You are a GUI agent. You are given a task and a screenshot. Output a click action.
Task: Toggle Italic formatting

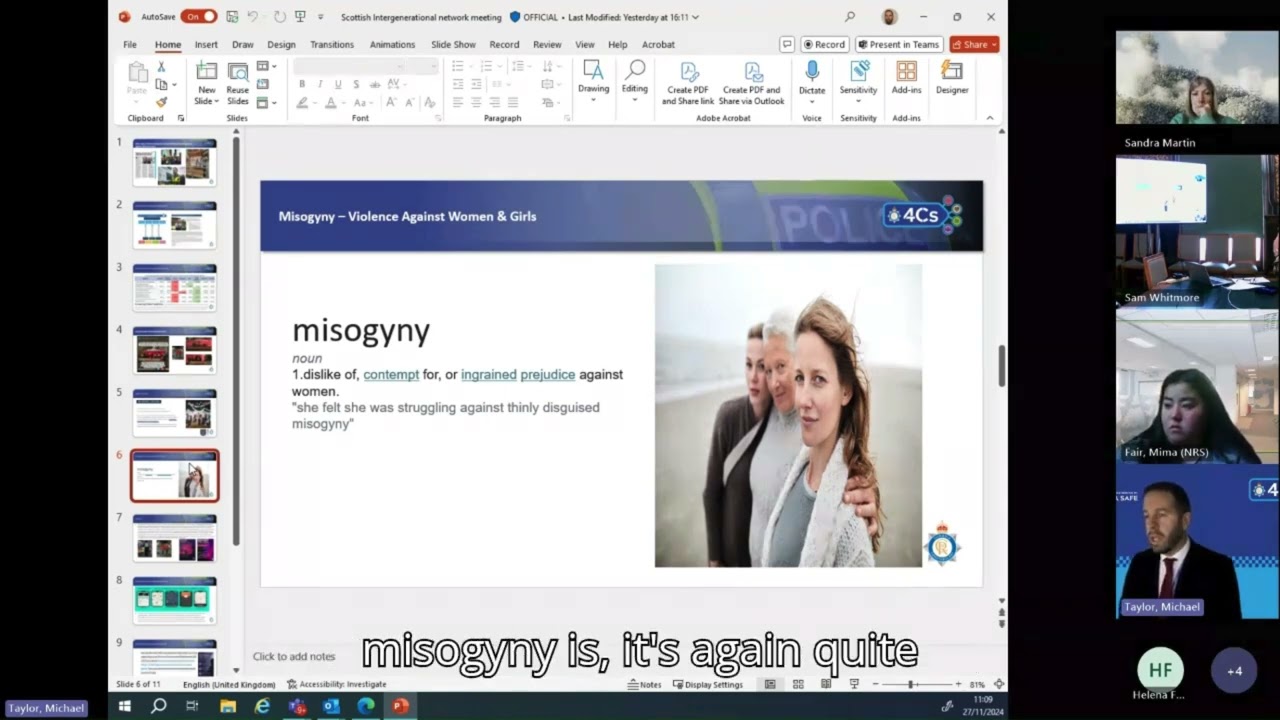pyautogui.click(x=321, y=84)
